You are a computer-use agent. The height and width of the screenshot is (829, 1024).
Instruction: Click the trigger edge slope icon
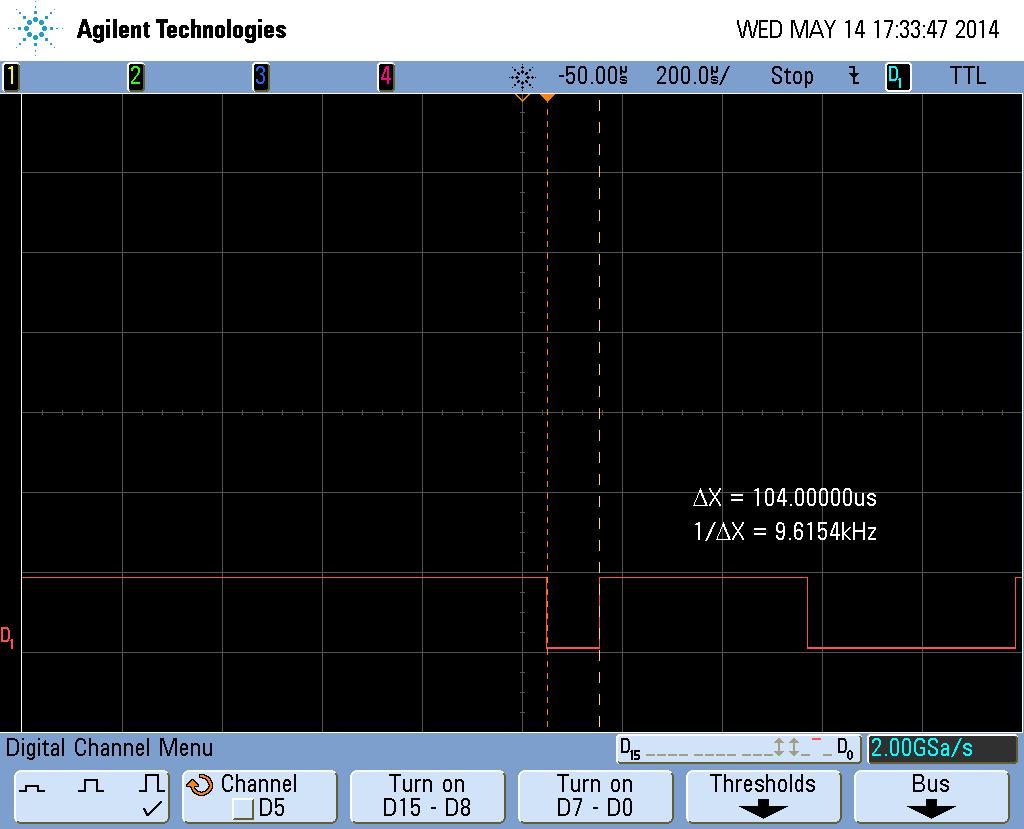(853, 76)
